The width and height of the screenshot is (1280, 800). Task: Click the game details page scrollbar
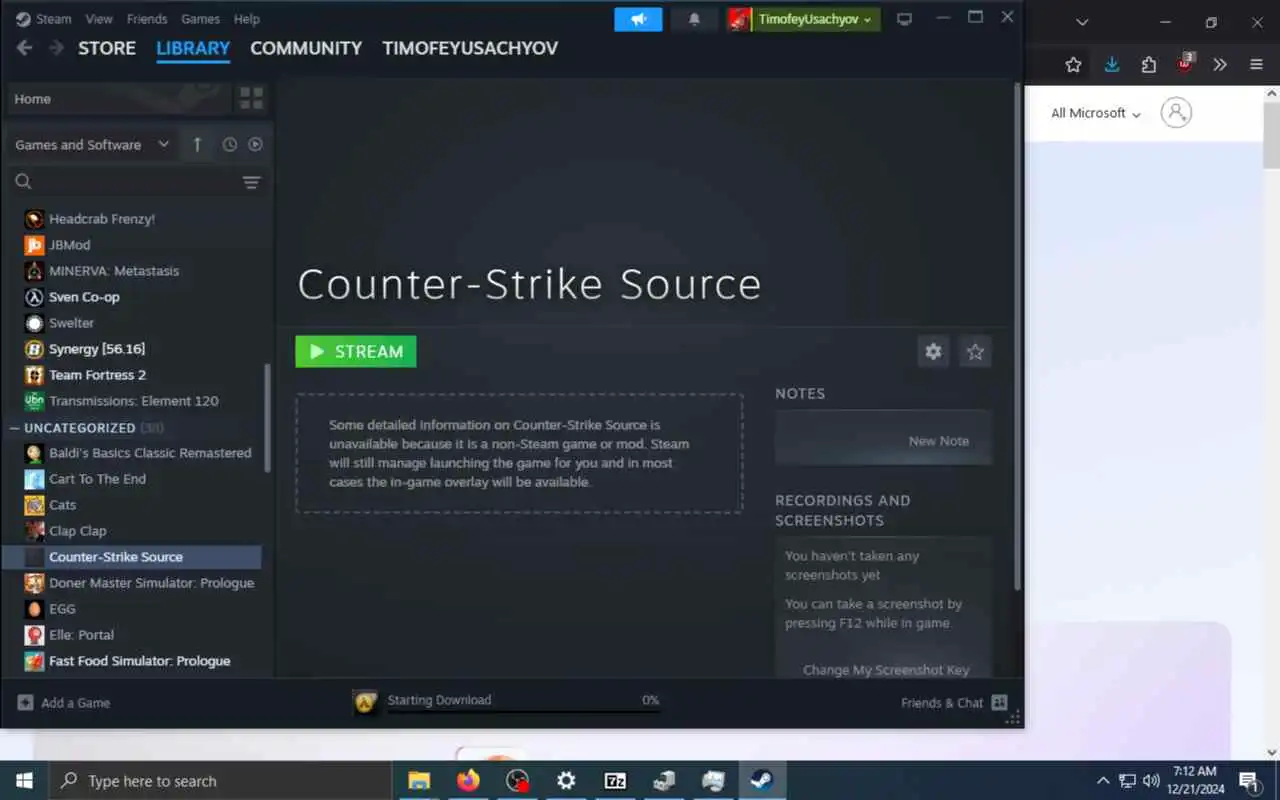(x=1018, y=336)
